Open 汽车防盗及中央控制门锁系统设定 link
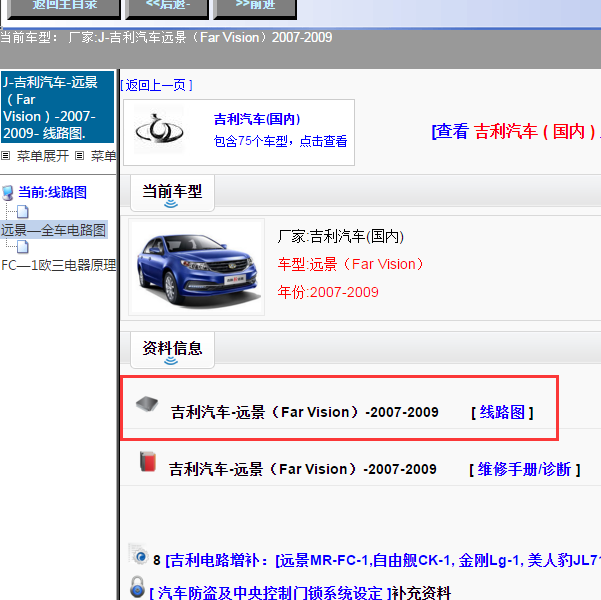The image size is (601, 600). pyautogui.click(x=270, y=593)
